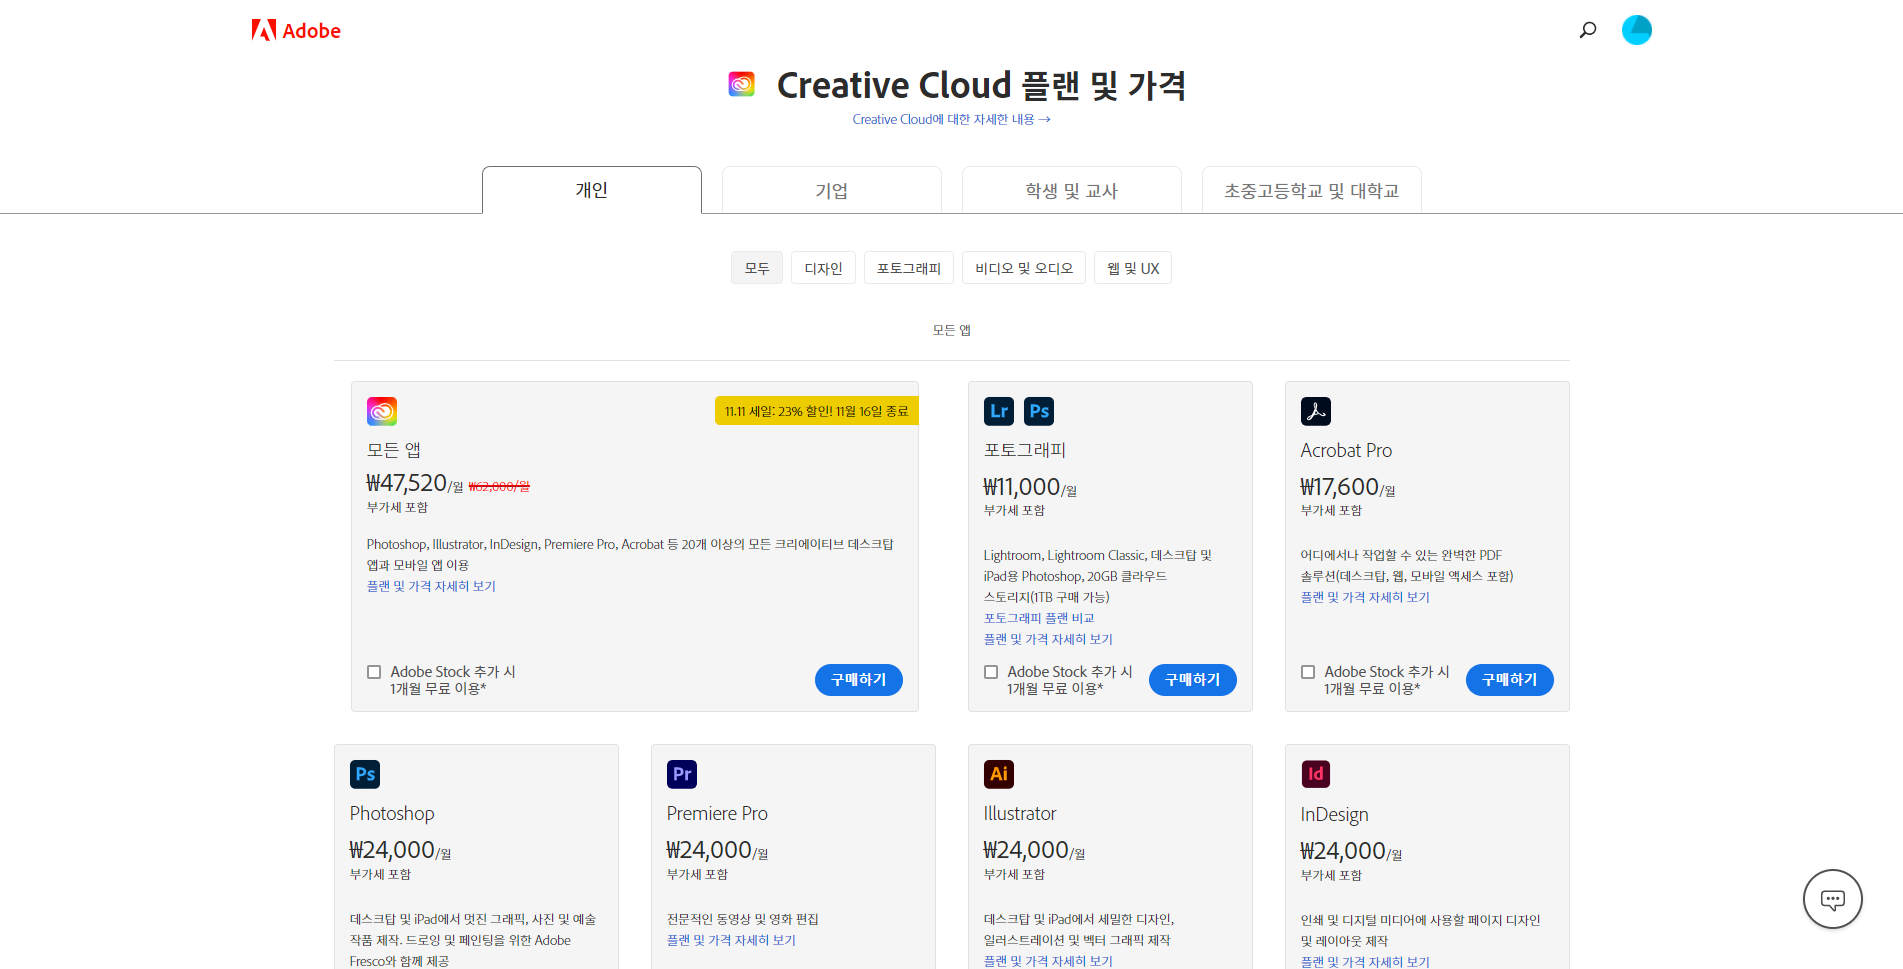Click the Illustrator card title
The width and height of the screenshot is (1903, 969).
tap(1020, 814)
